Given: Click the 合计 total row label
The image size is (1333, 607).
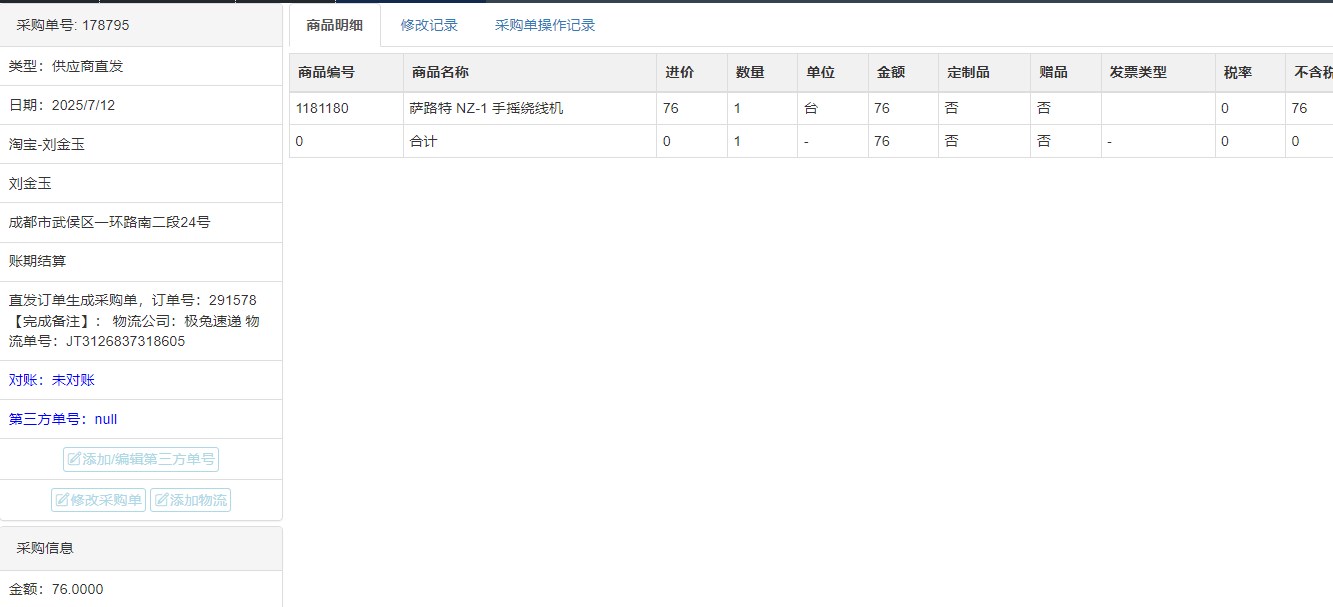Looking at the screenshot, I should (423, 141).
